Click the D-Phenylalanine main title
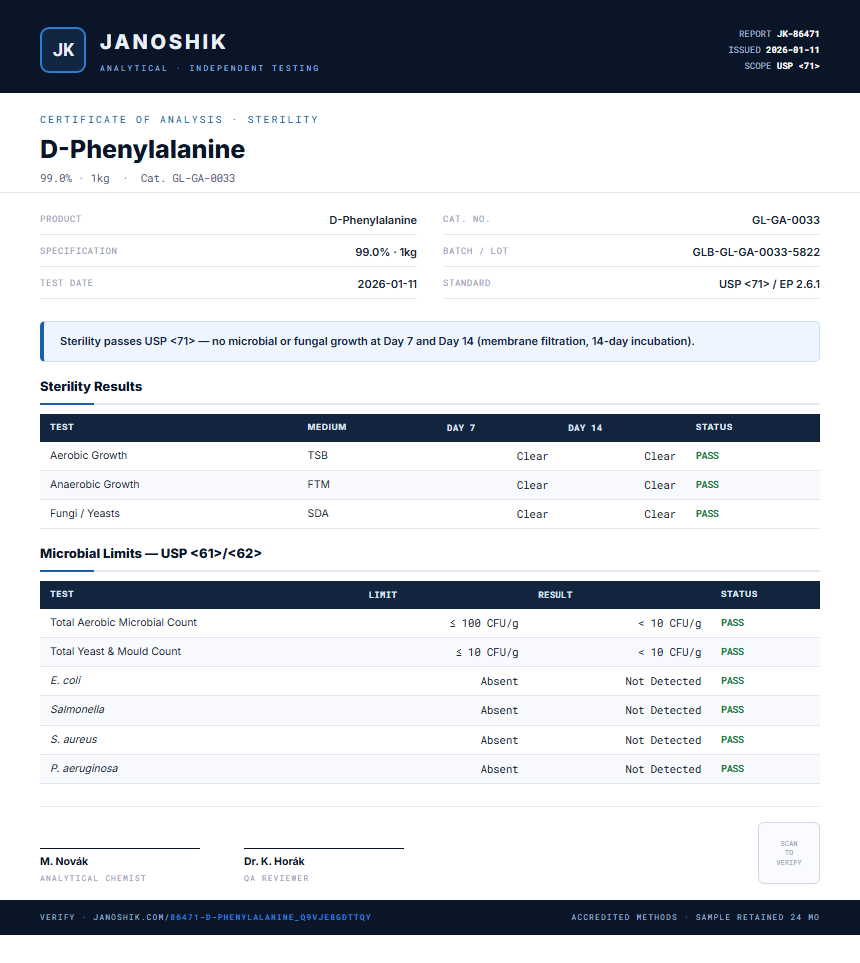 [x=143, y=149]
